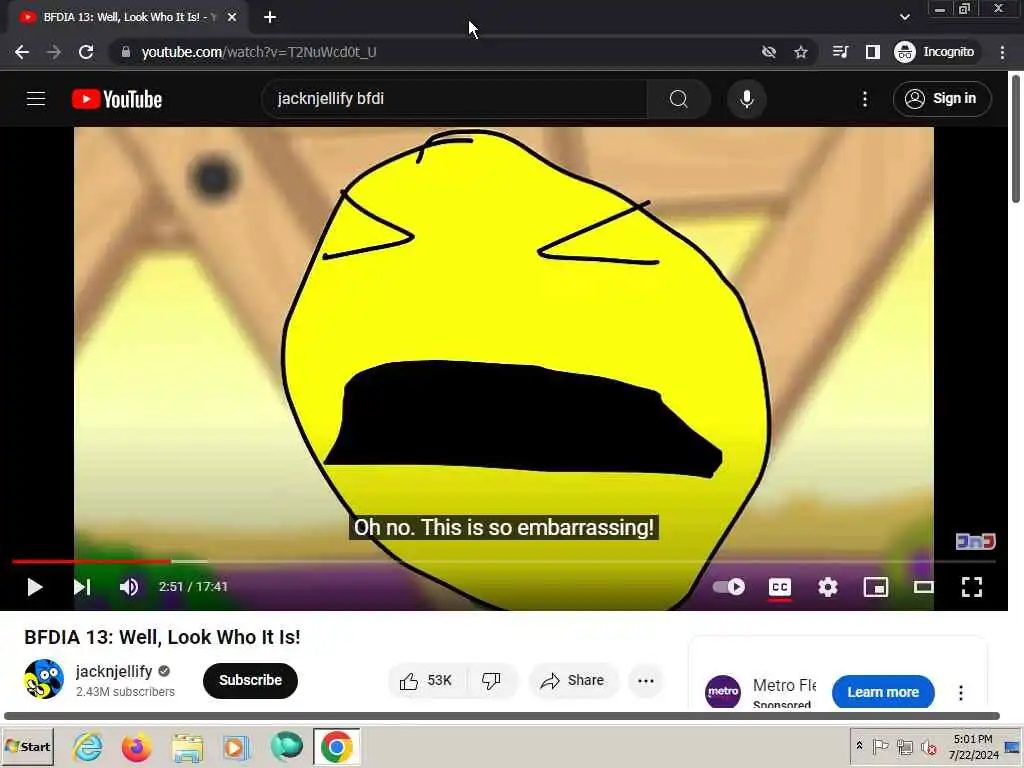Click the Incognito profile indicator
Screen dimensions: 1024x768
935,52
